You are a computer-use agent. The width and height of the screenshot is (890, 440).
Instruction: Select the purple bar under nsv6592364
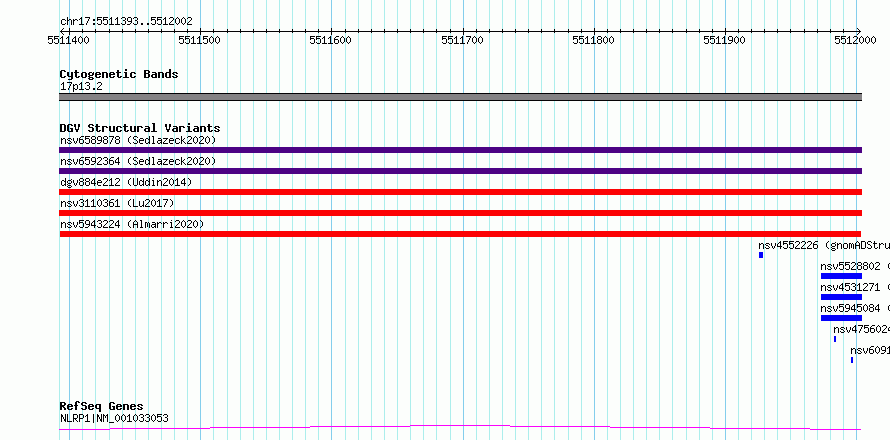tap(460, 171)
